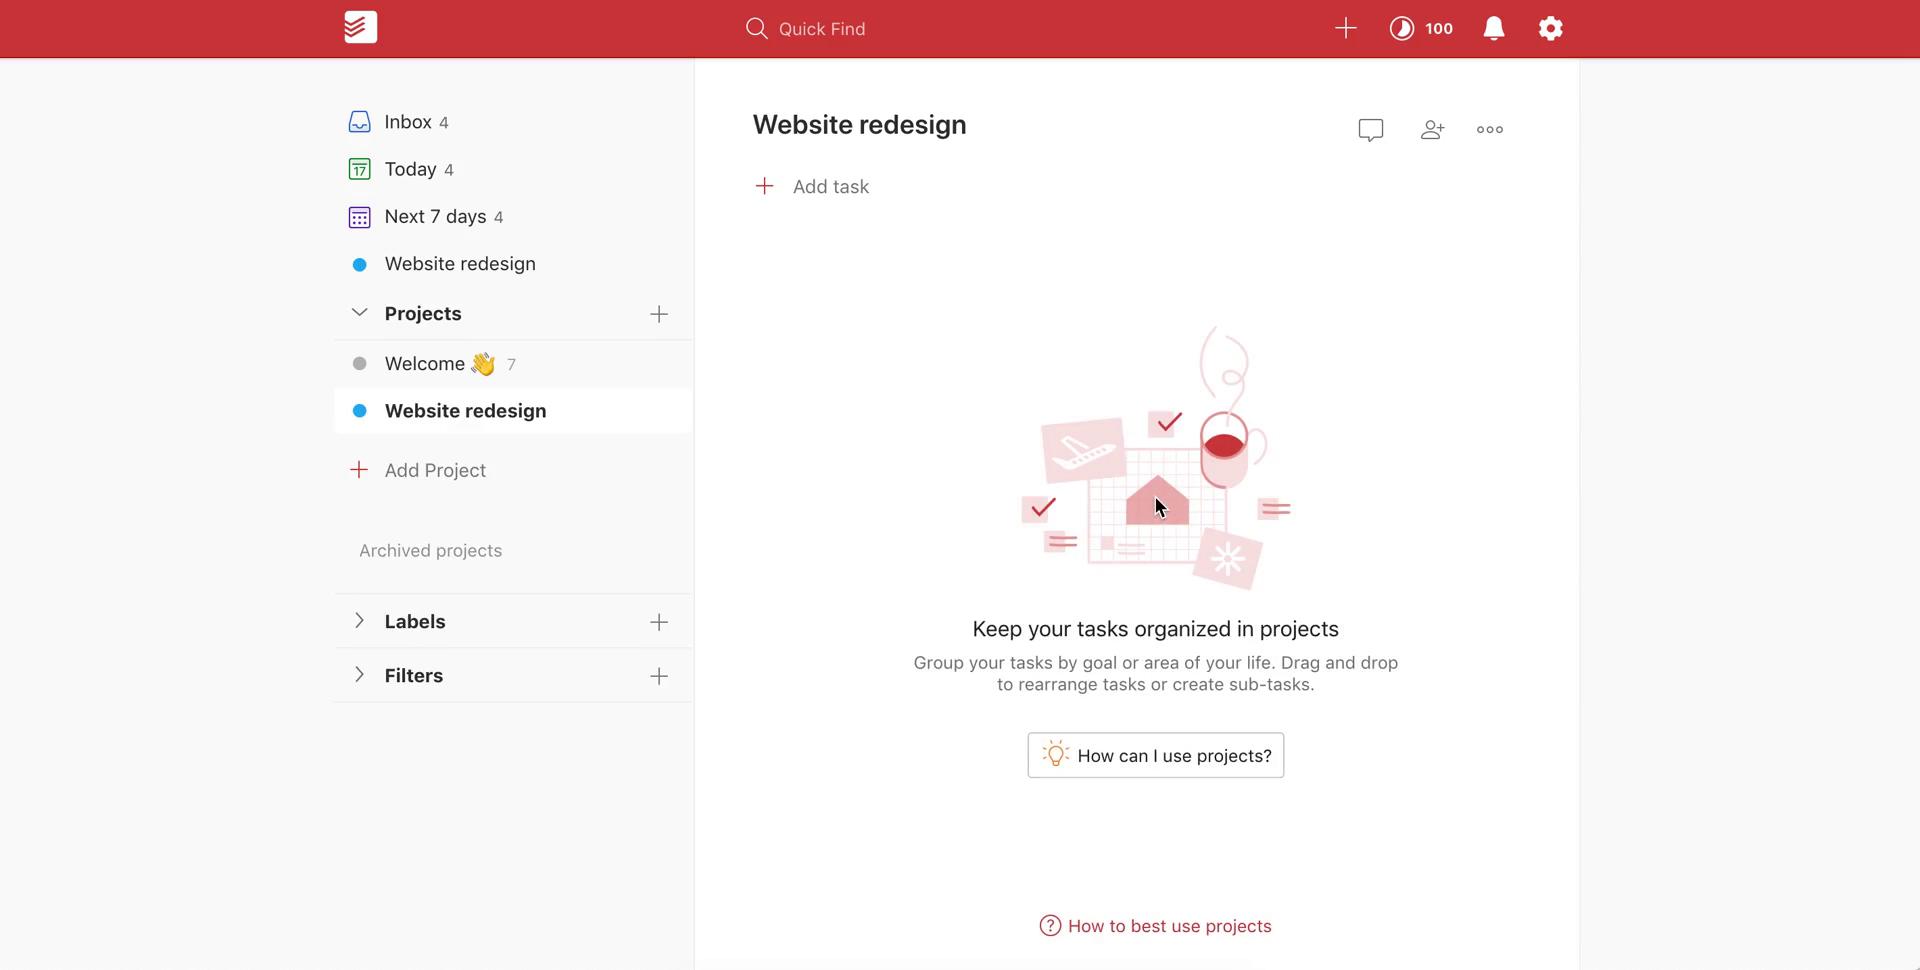Click blue dot beside highlighted Website redesign
This screenshot has height=970, width=1920.
point(359,411)
